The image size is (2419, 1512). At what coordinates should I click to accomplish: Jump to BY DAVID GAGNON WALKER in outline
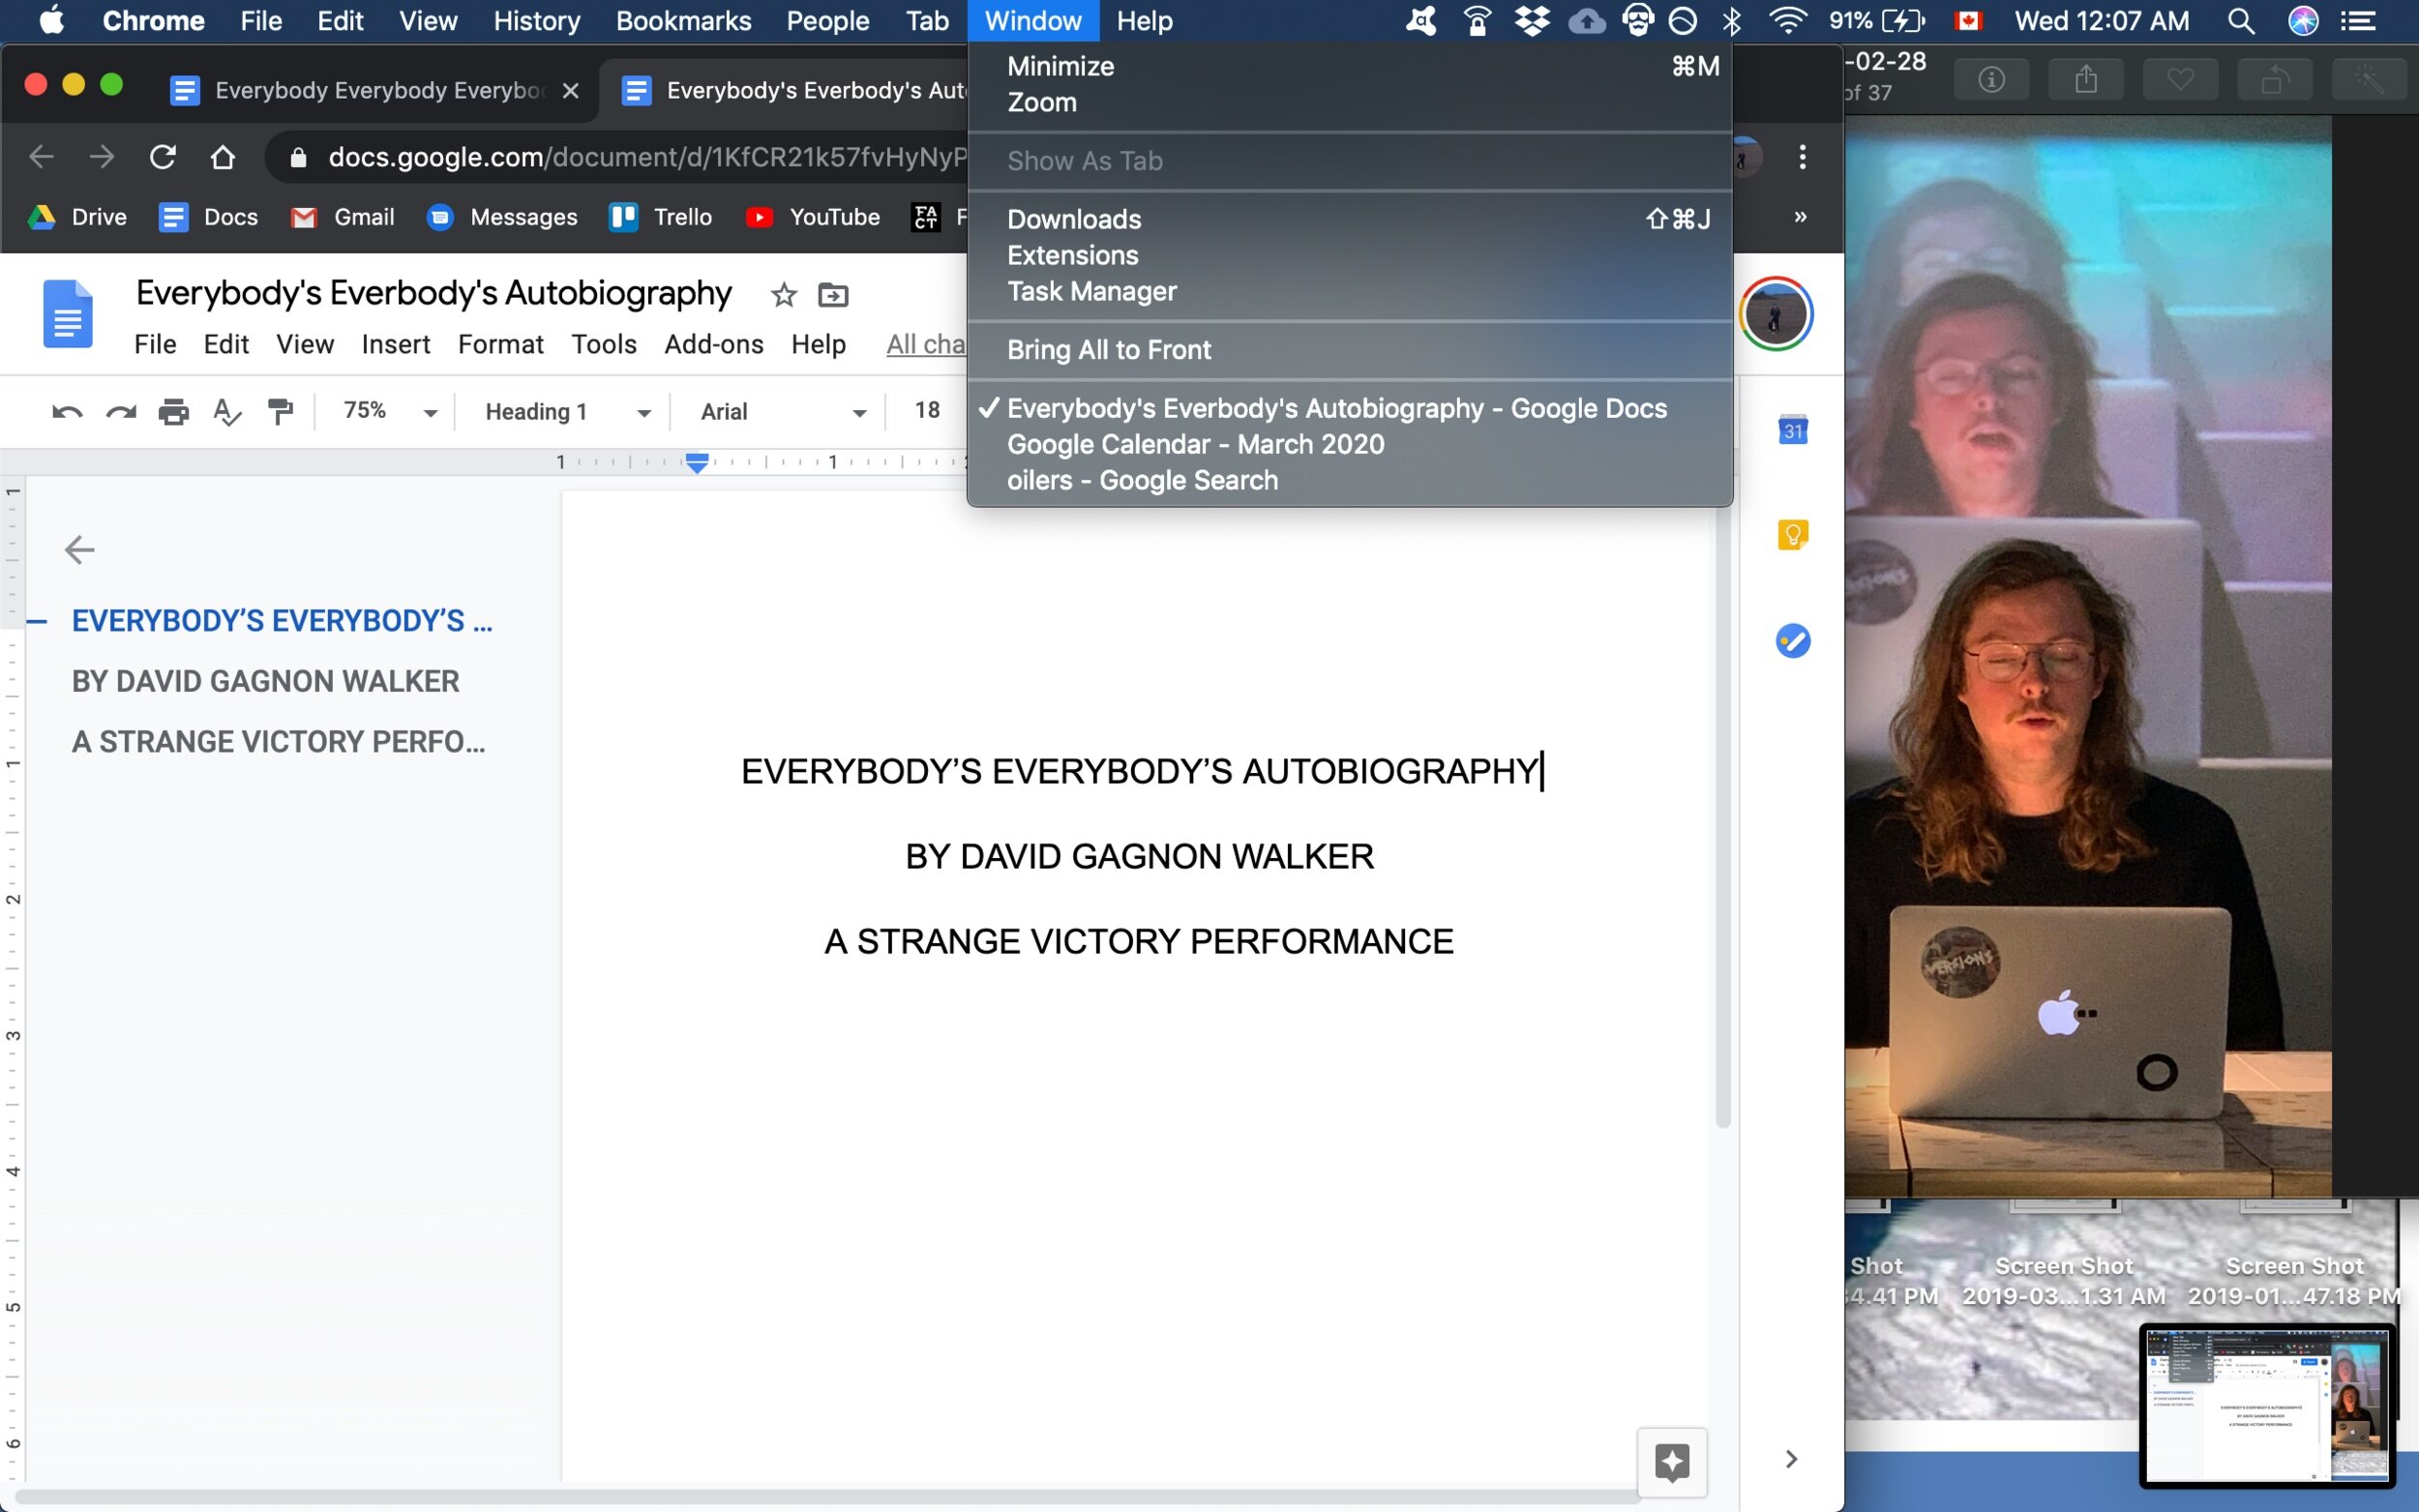(x=265, y=681)
